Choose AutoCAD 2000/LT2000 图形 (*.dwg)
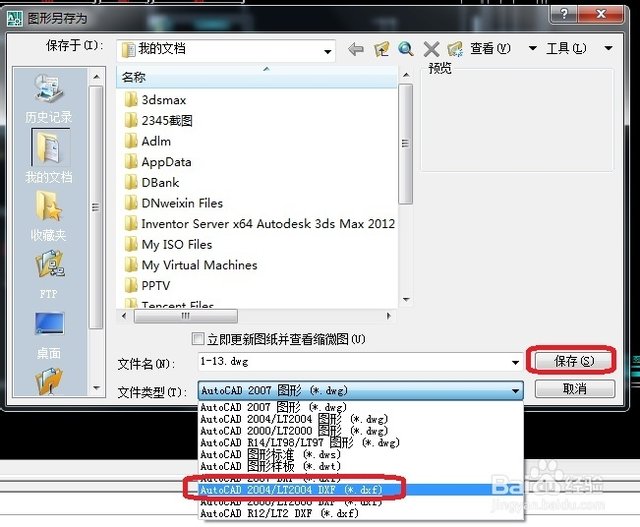 361,431
